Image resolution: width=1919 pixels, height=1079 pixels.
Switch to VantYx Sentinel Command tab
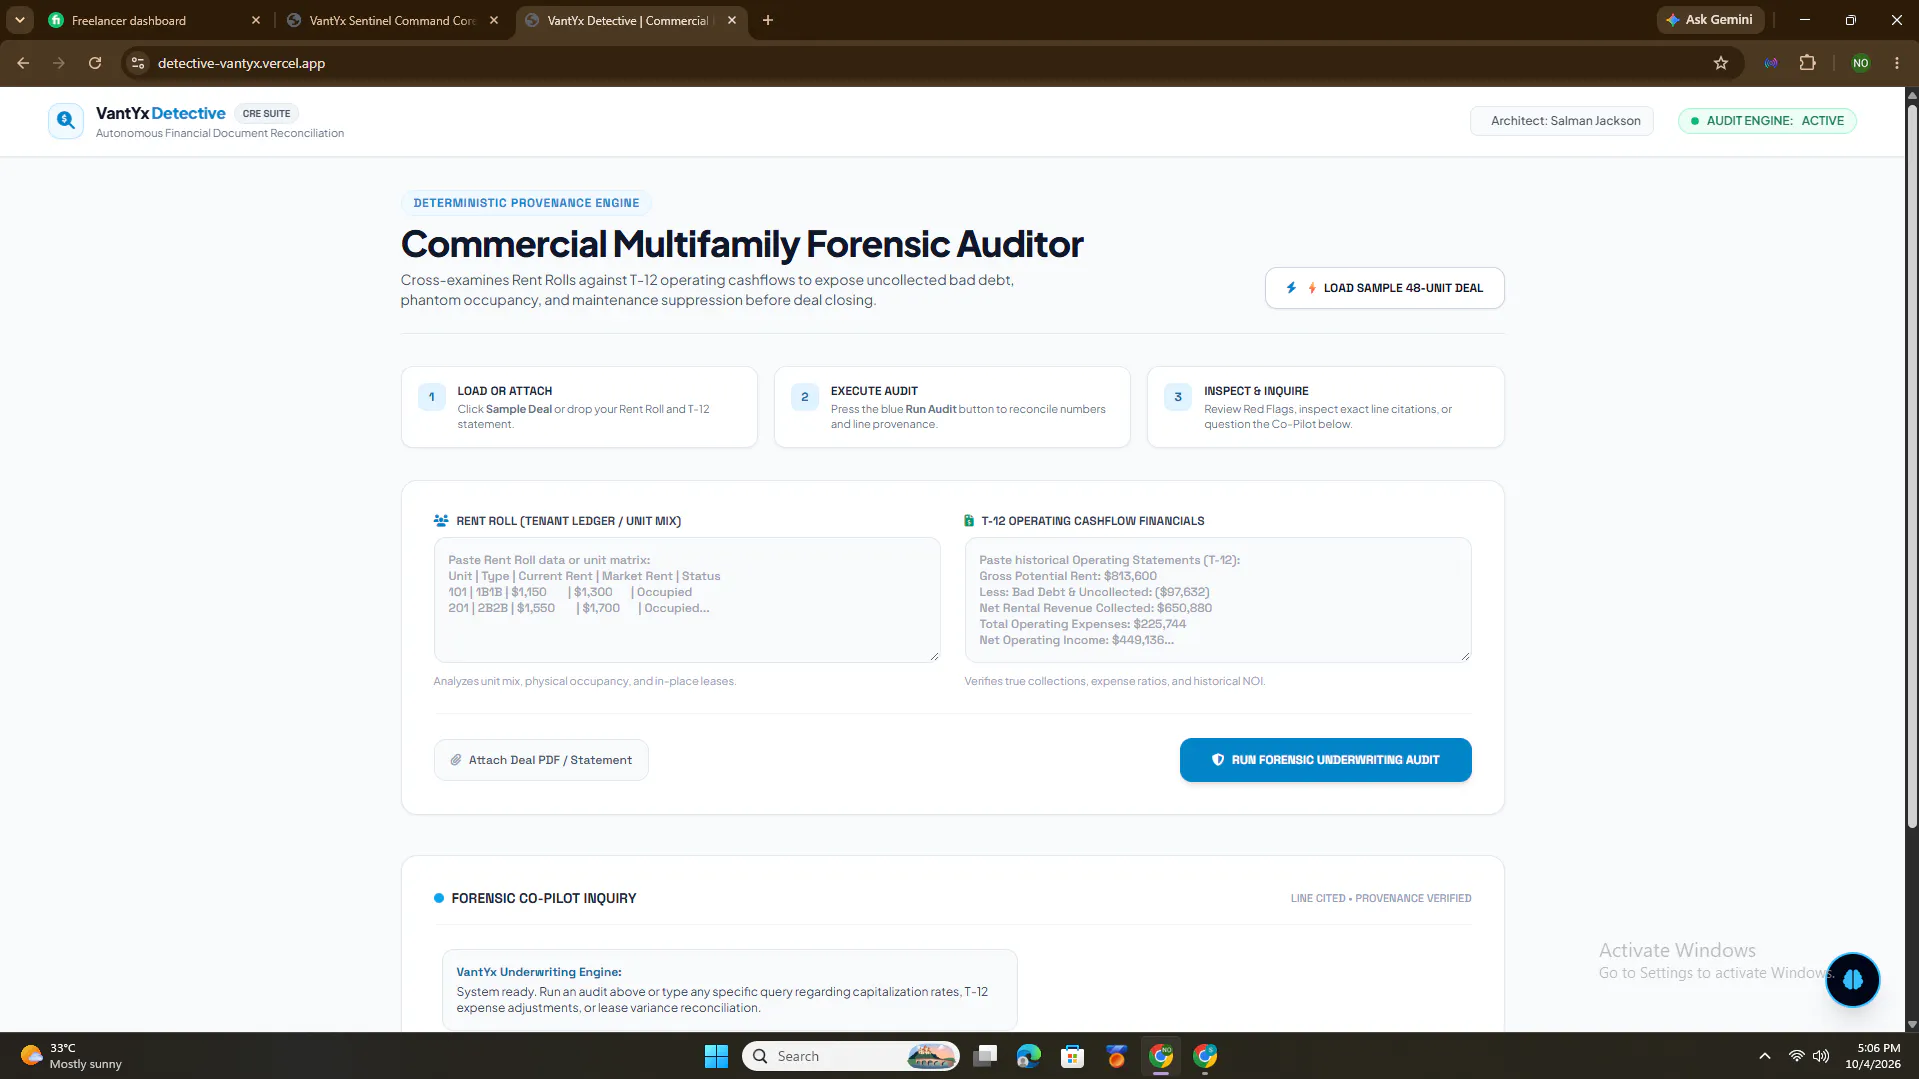[x=391, y=20]
